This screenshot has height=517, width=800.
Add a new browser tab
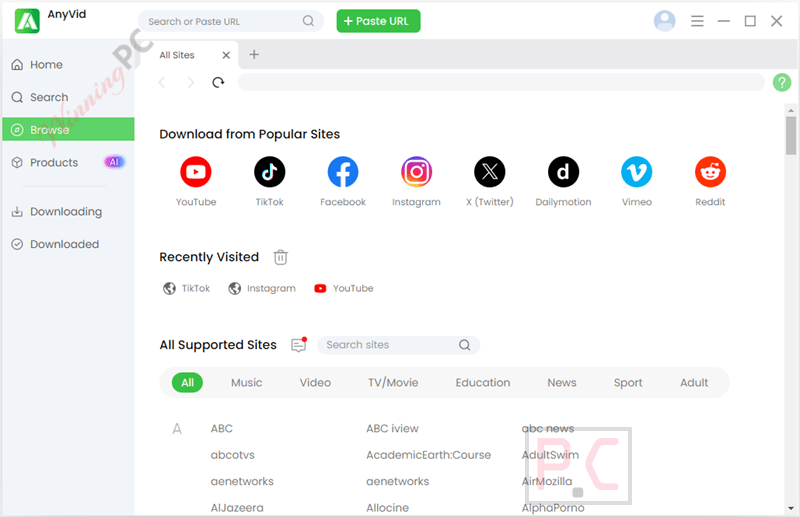[x=254, y=54]
